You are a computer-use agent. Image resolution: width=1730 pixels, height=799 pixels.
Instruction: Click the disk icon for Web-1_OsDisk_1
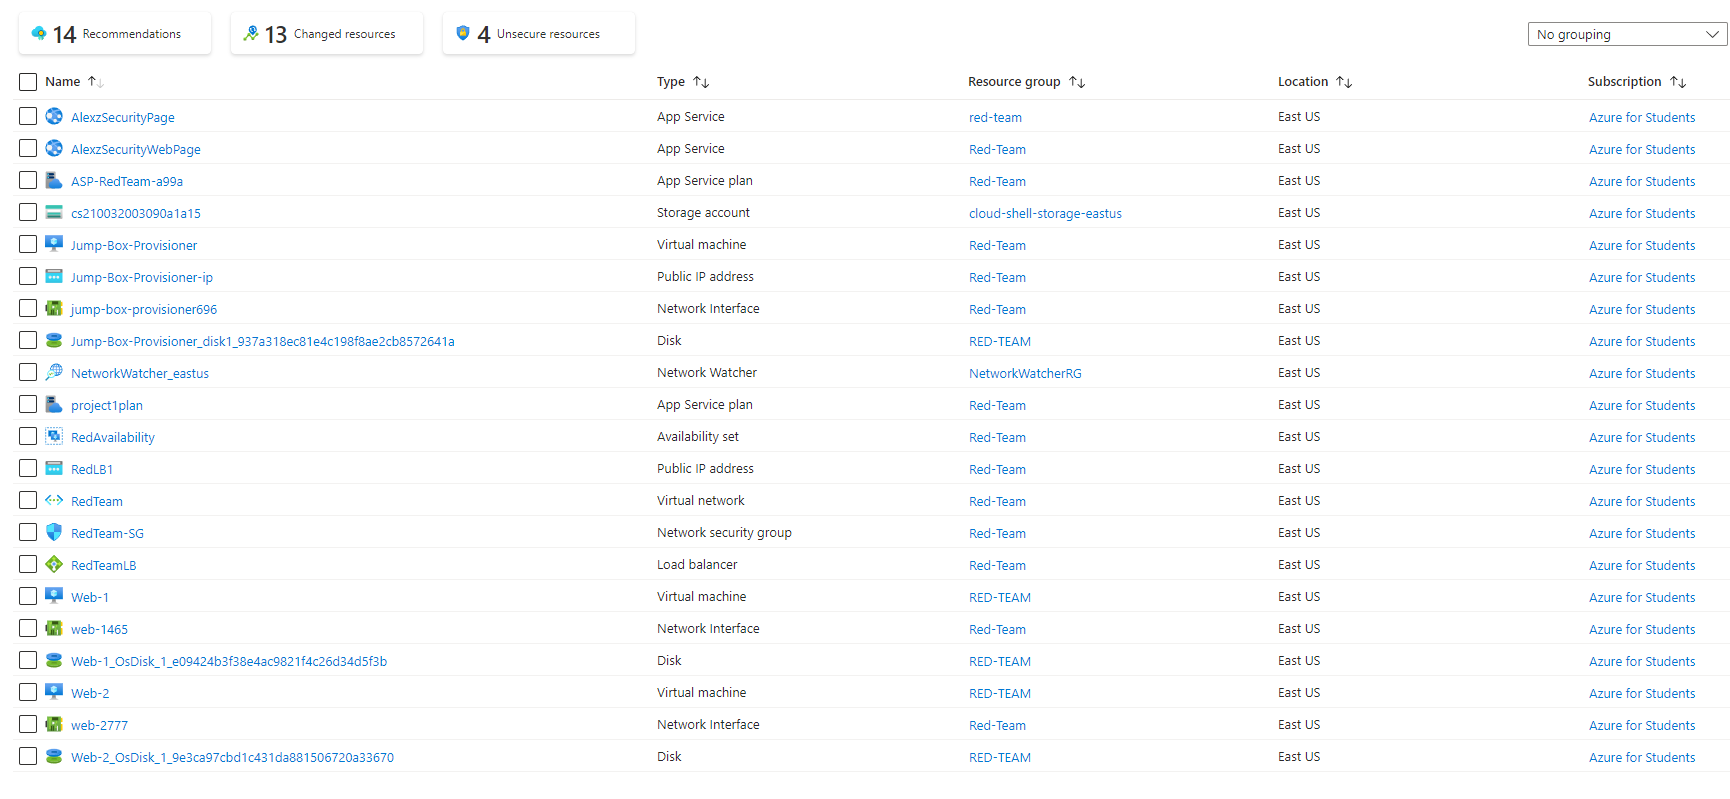[54, 660]
